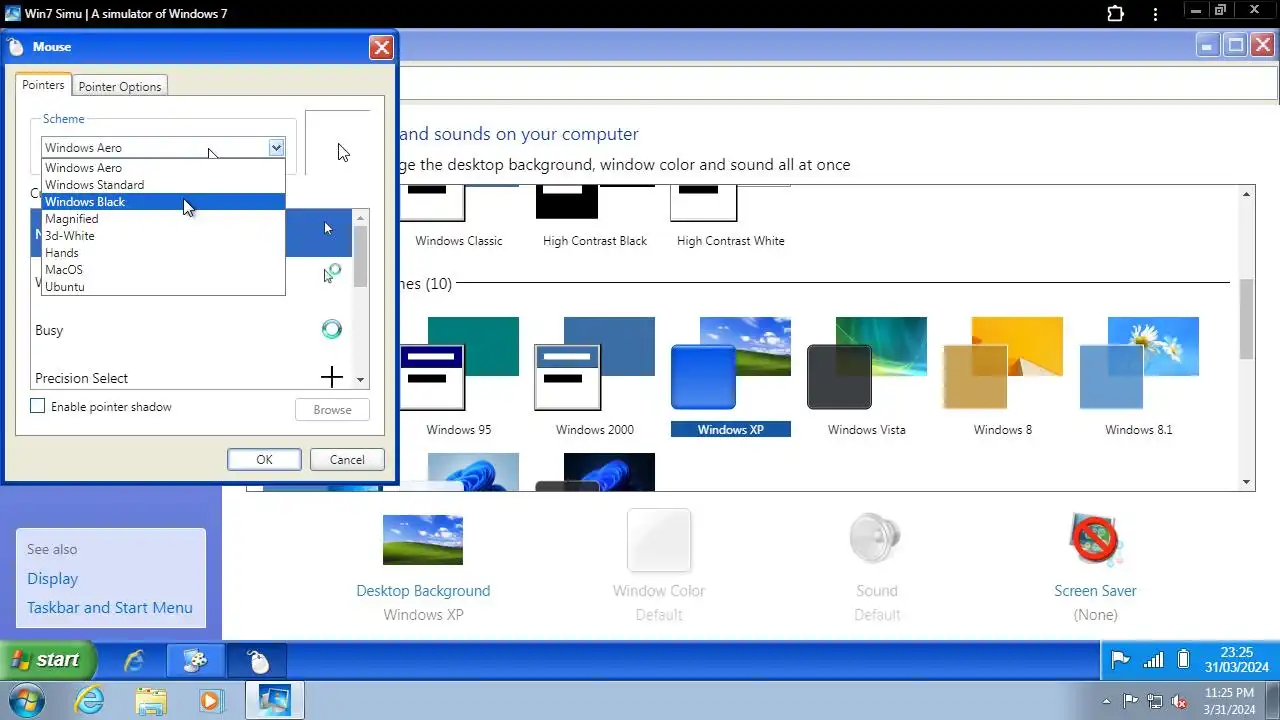
Task: Click the Mouse dialog title bar icon
Action: (x=15, y=47)
